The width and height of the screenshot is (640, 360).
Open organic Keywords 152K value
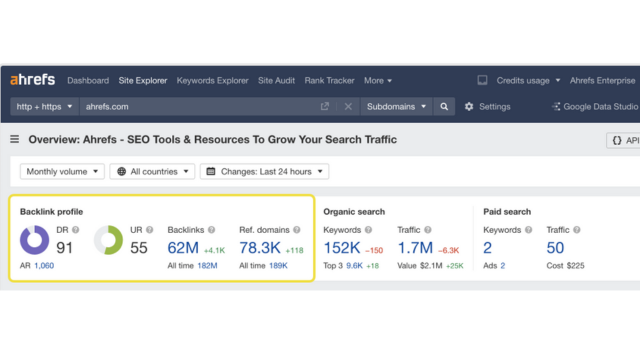[342, 248]
